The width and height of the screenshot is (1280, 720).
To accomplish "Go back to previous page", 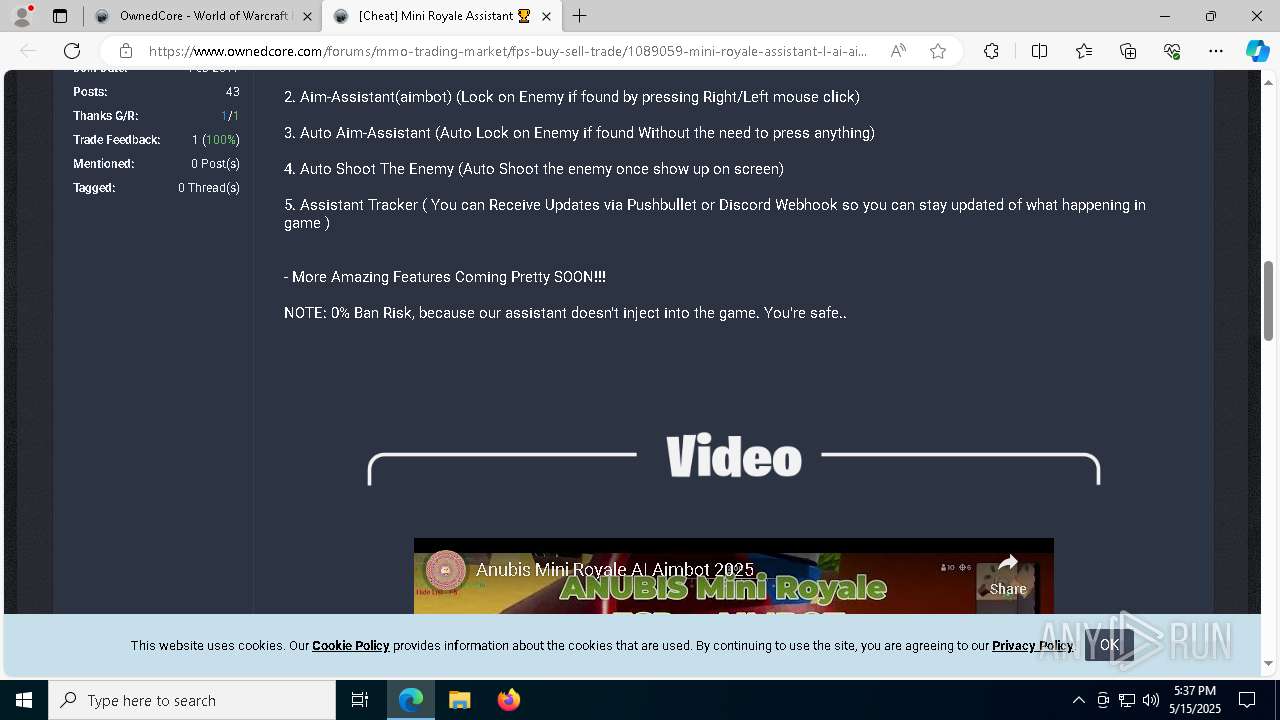I will (28, 51).
